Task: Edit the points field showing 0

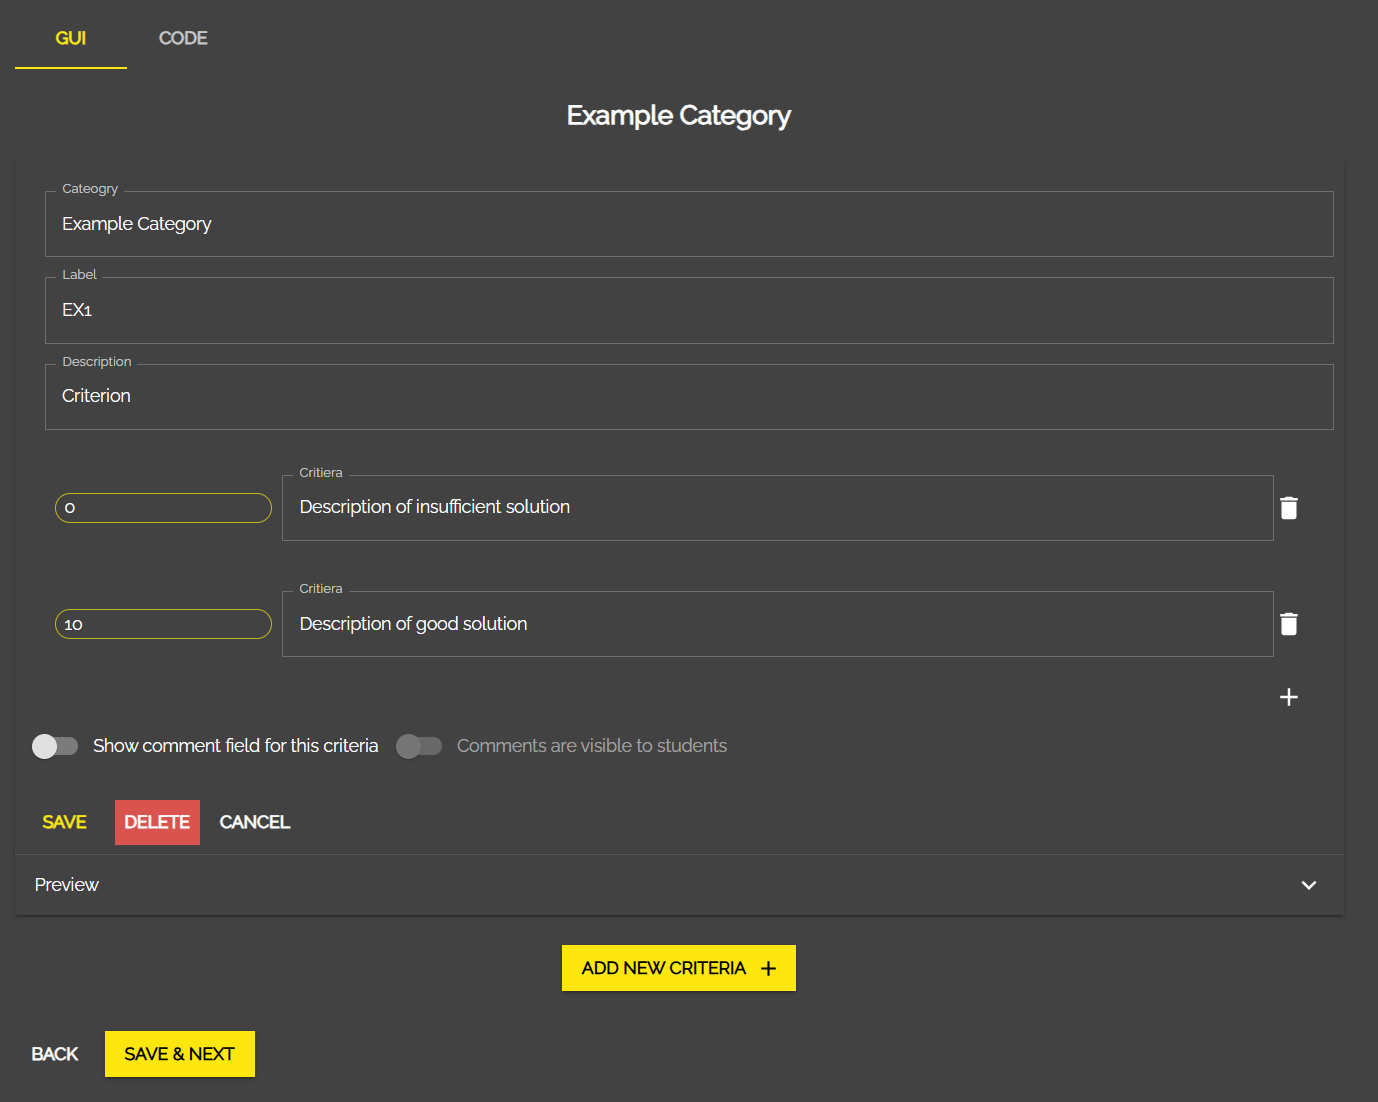Action: 163,508
